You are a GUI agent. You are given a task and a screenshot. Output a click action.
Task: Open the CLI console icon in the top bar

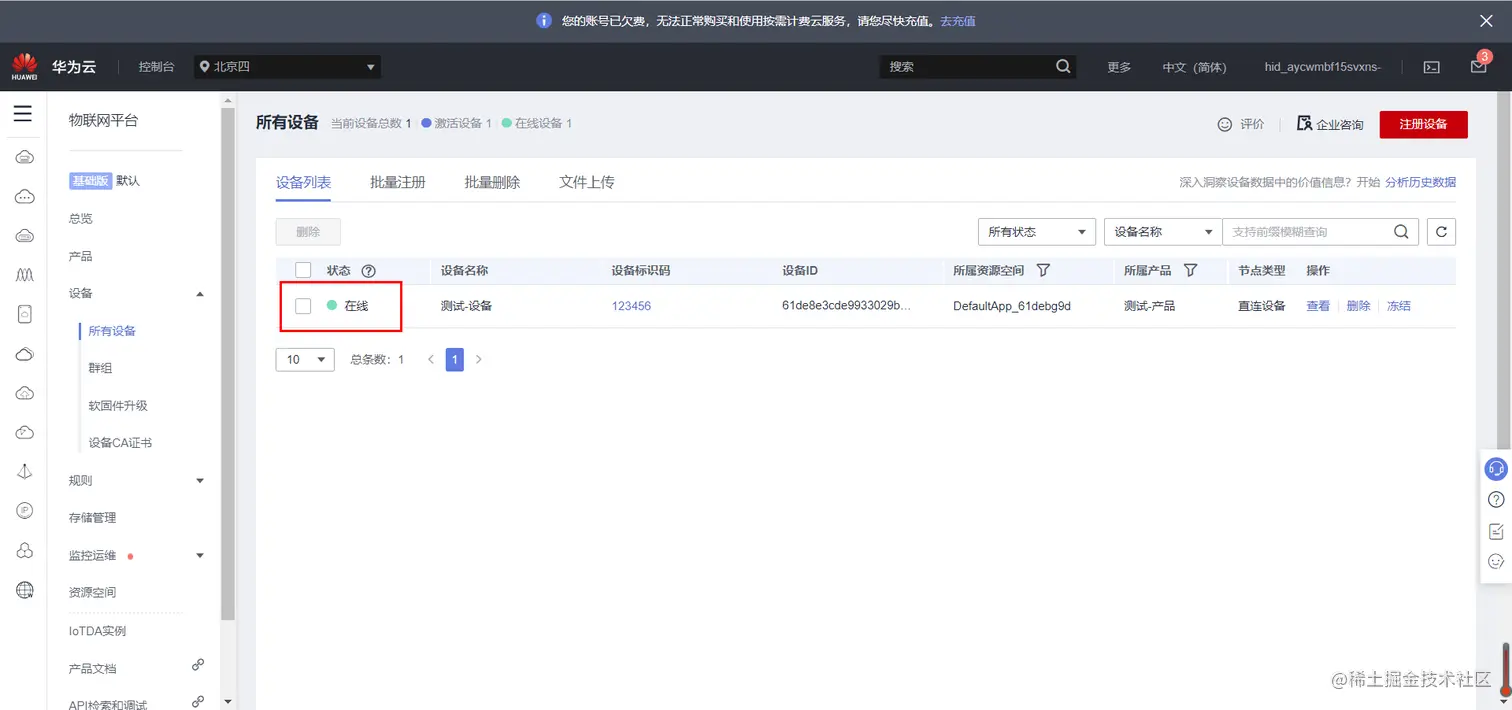[1431, 66]
